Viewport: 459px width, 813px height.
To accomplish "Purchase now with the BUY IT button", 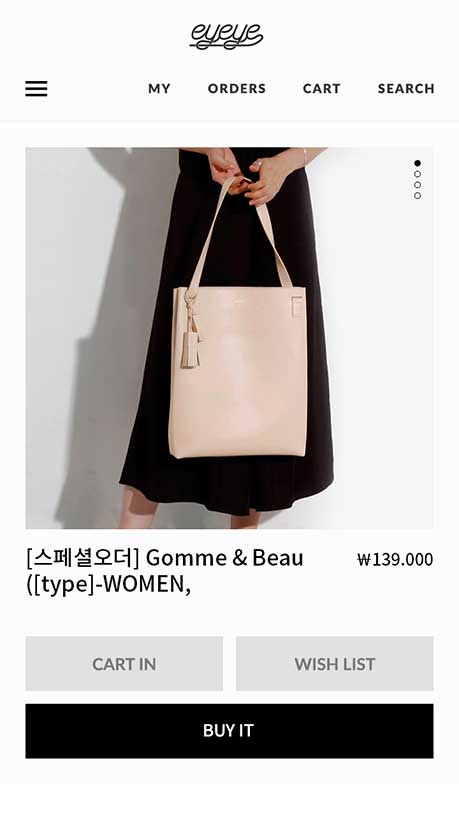I will click(x=229, y=731).
